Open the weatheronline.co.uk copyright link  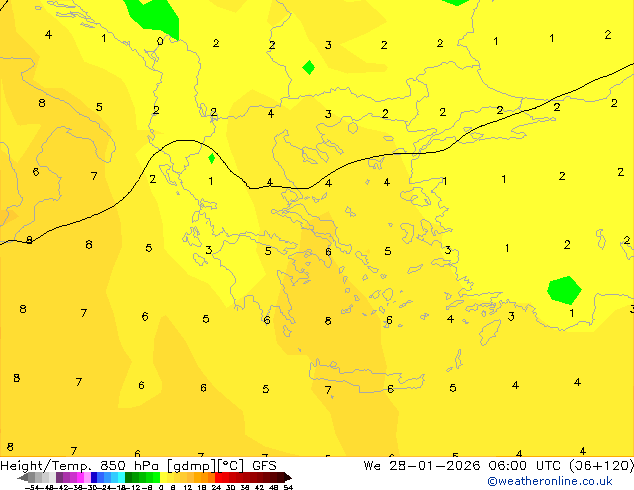tap(550, 481)
